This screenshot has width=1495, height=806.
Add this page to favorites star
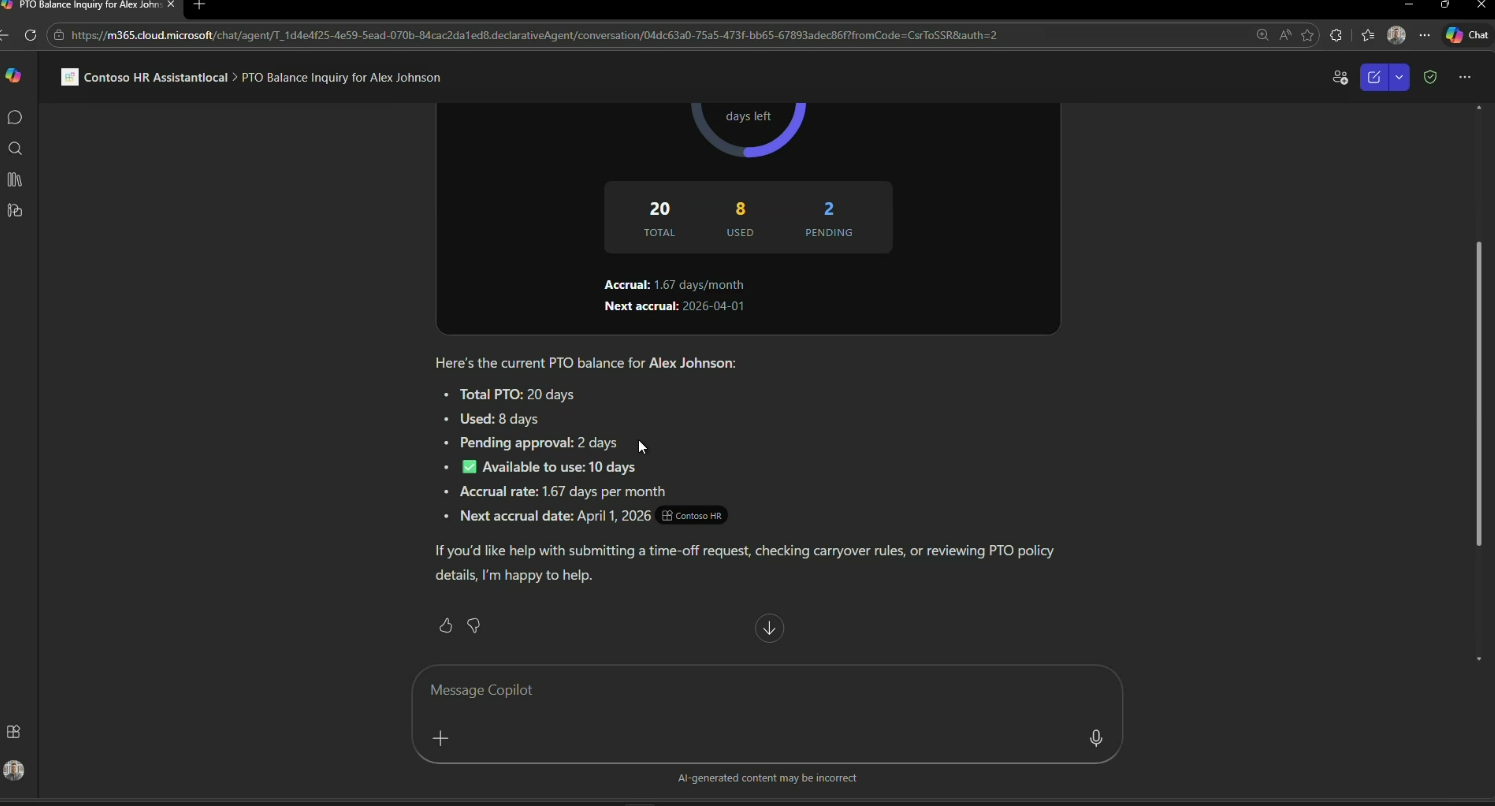1307,35
